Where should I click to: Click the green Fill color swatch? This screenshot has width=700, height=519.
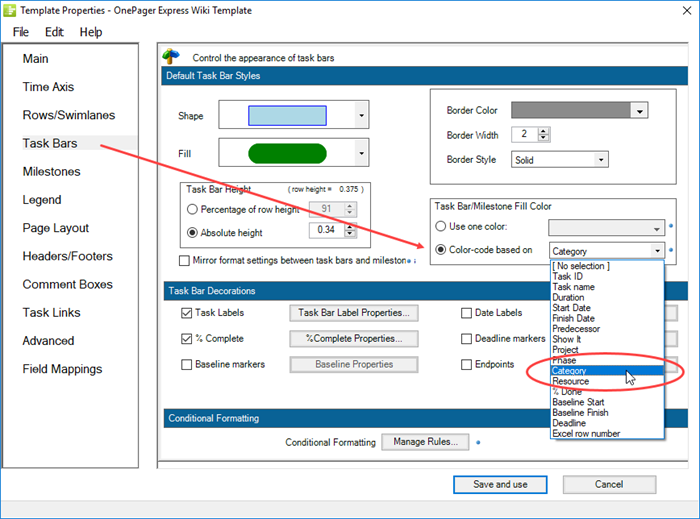point(286,153)
